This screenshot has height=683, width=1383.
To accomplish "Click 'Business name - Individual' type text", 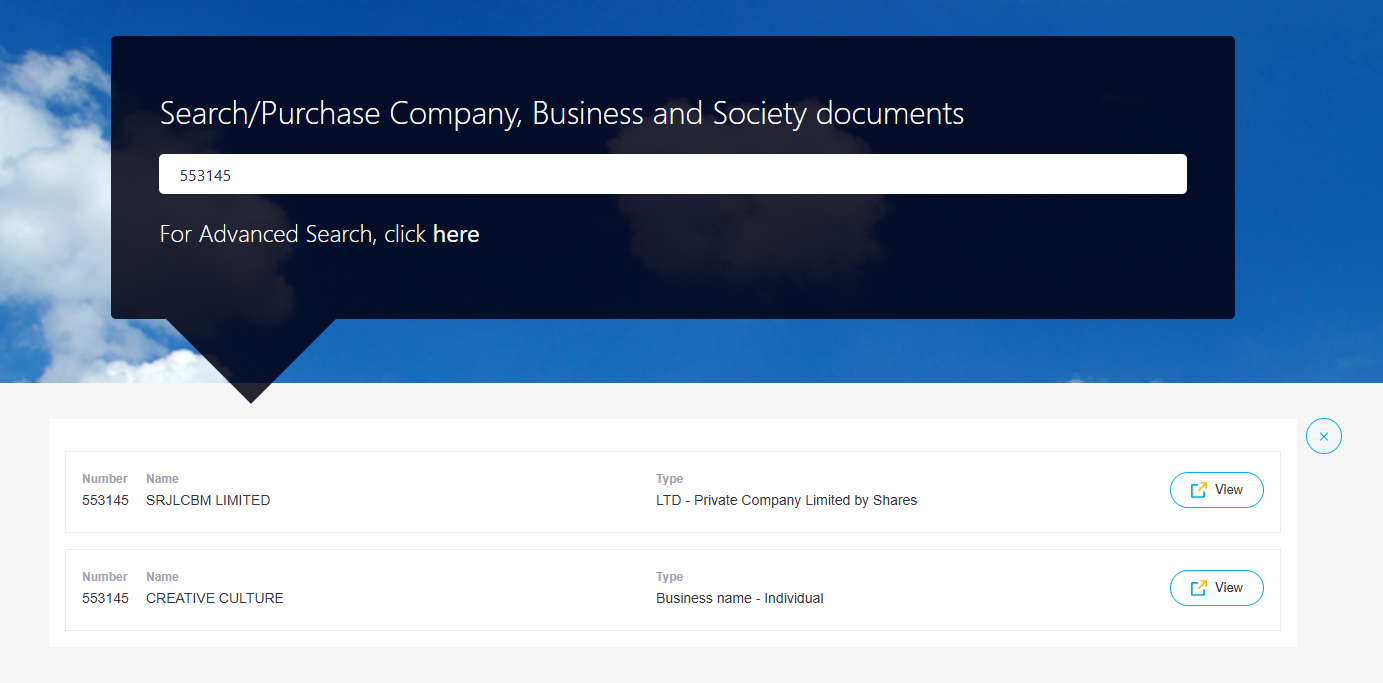I will 739,598.
